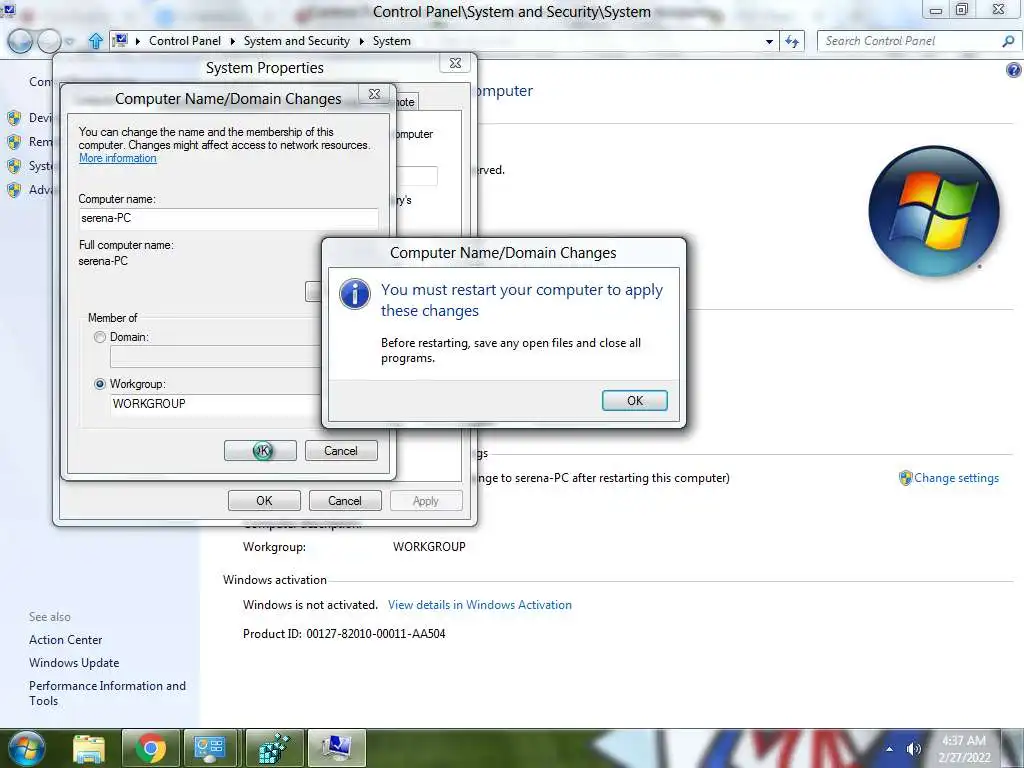Click the clock showing 4:37 AM
The height and width of the screenshot is (768, 1024).
tap(965, 749)
